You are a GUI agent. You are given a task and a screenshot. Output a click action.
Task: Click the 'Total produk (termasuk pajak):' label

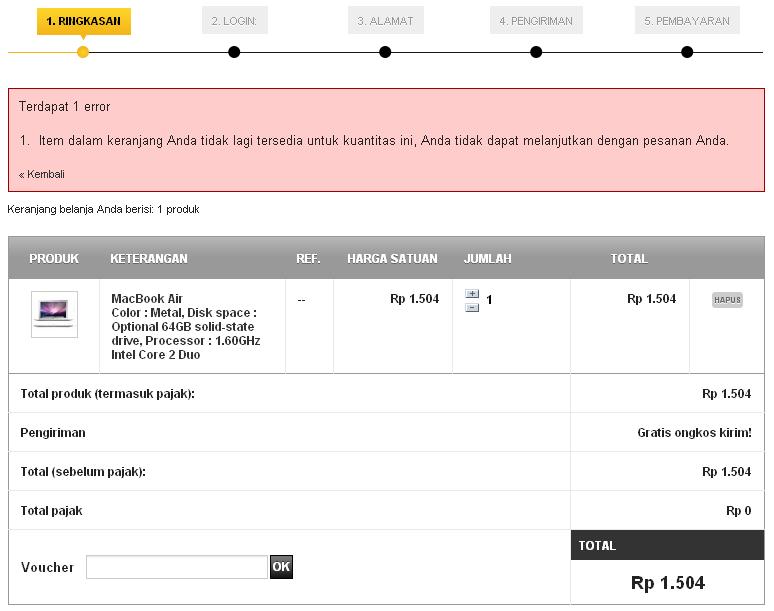pyautogui.click(x=108, y=394)
